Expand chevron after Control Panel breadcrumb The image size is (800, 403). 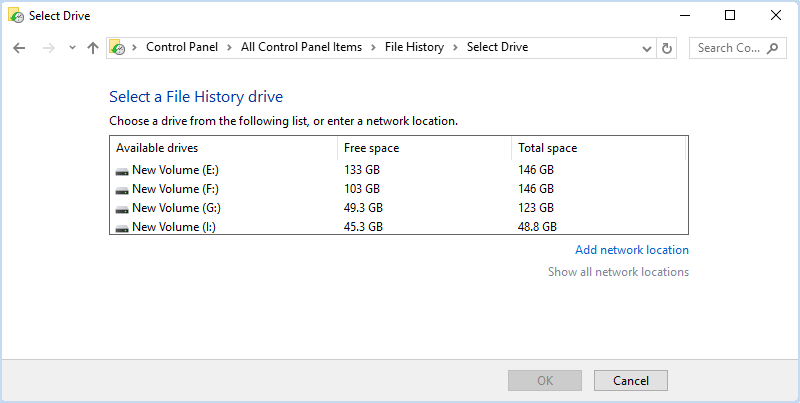coord(229,47)
